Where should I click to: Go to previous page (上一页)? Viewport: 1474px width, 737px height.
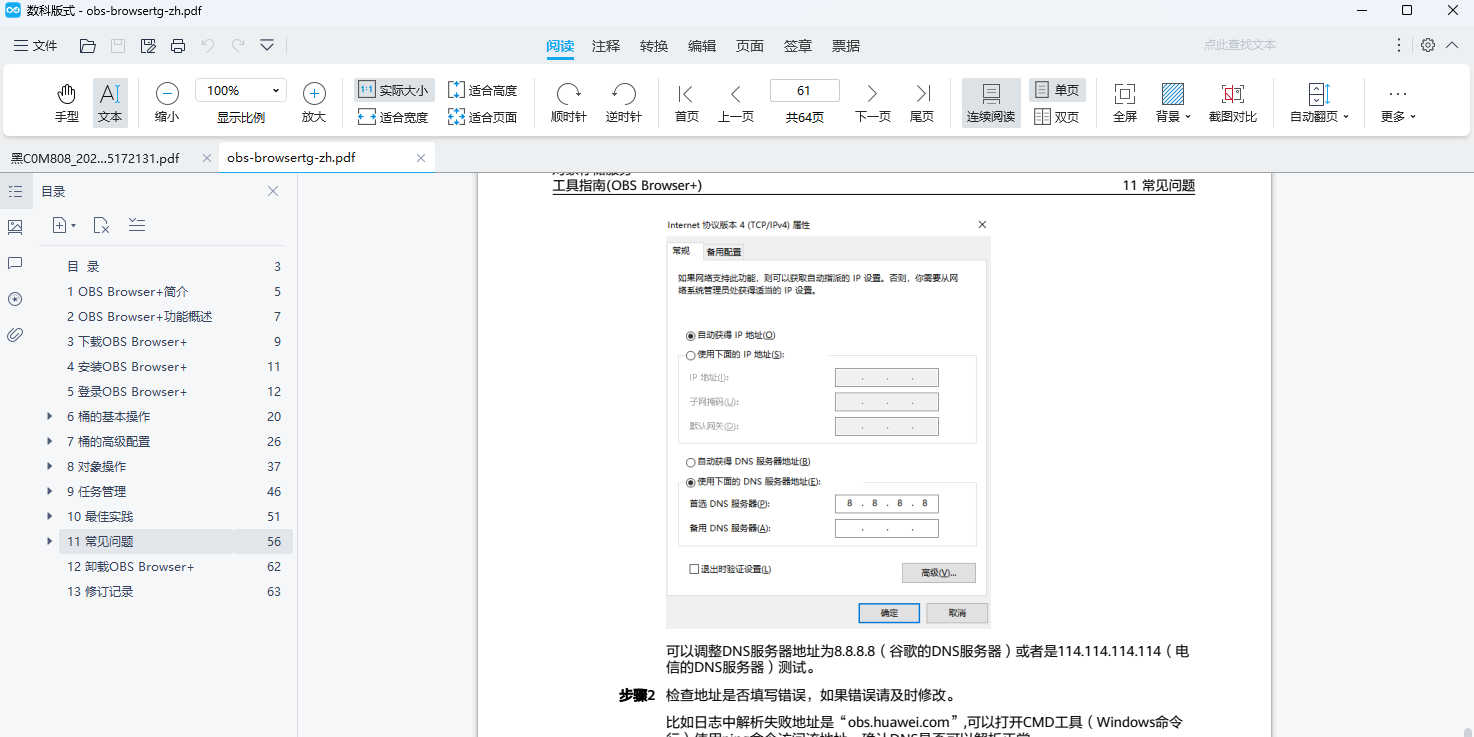[x=735, y=103]
